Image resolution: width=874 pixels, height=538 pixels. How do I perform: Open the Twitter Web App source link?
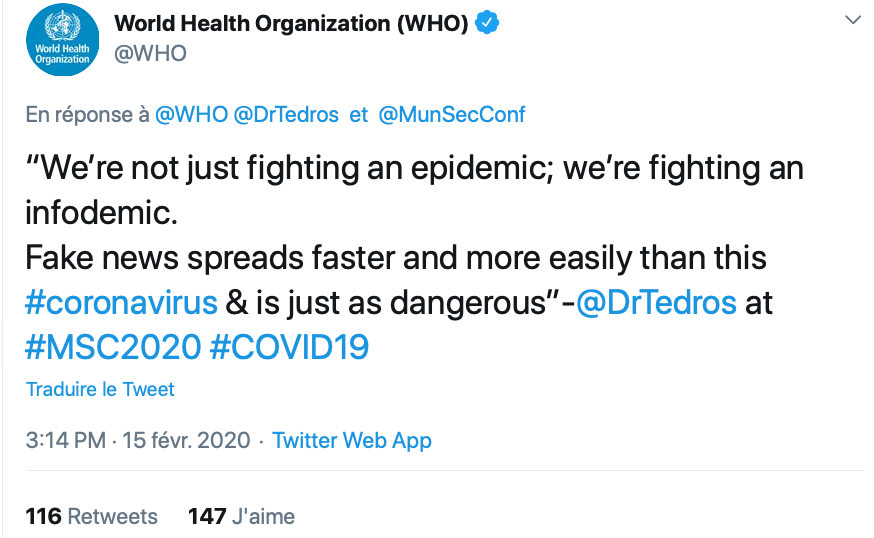[x=352, y=441]
